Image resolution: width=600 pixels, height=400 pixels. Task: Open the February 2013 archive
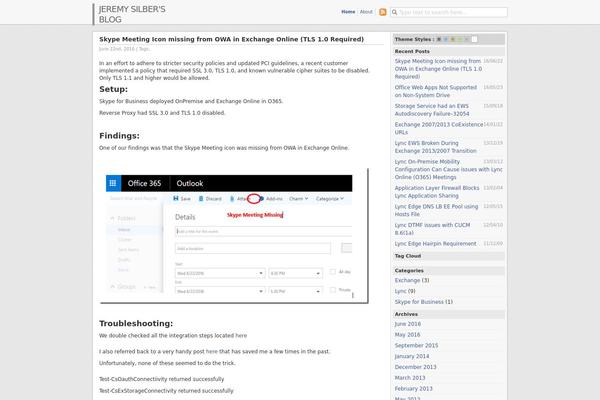pos(413,388)
